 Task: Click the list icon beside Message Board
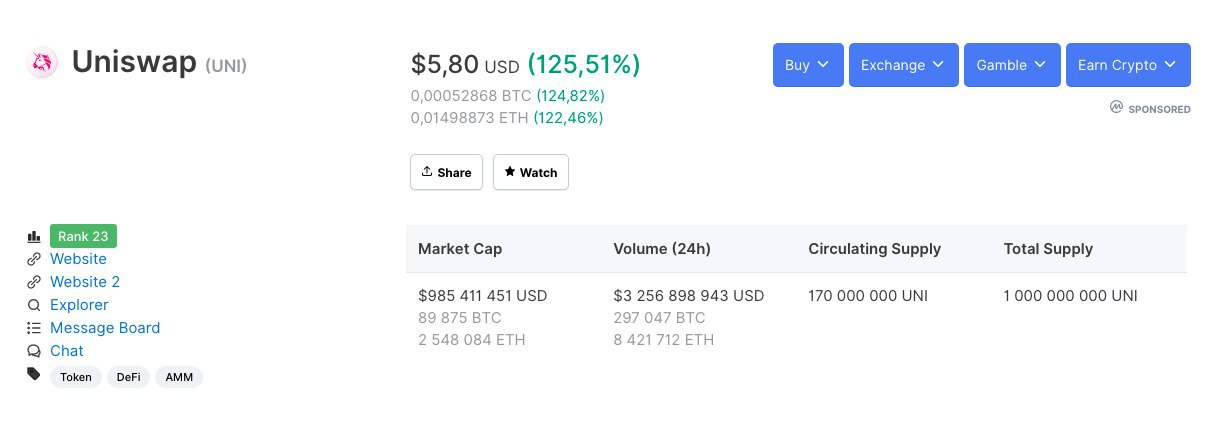coord(34,328)
